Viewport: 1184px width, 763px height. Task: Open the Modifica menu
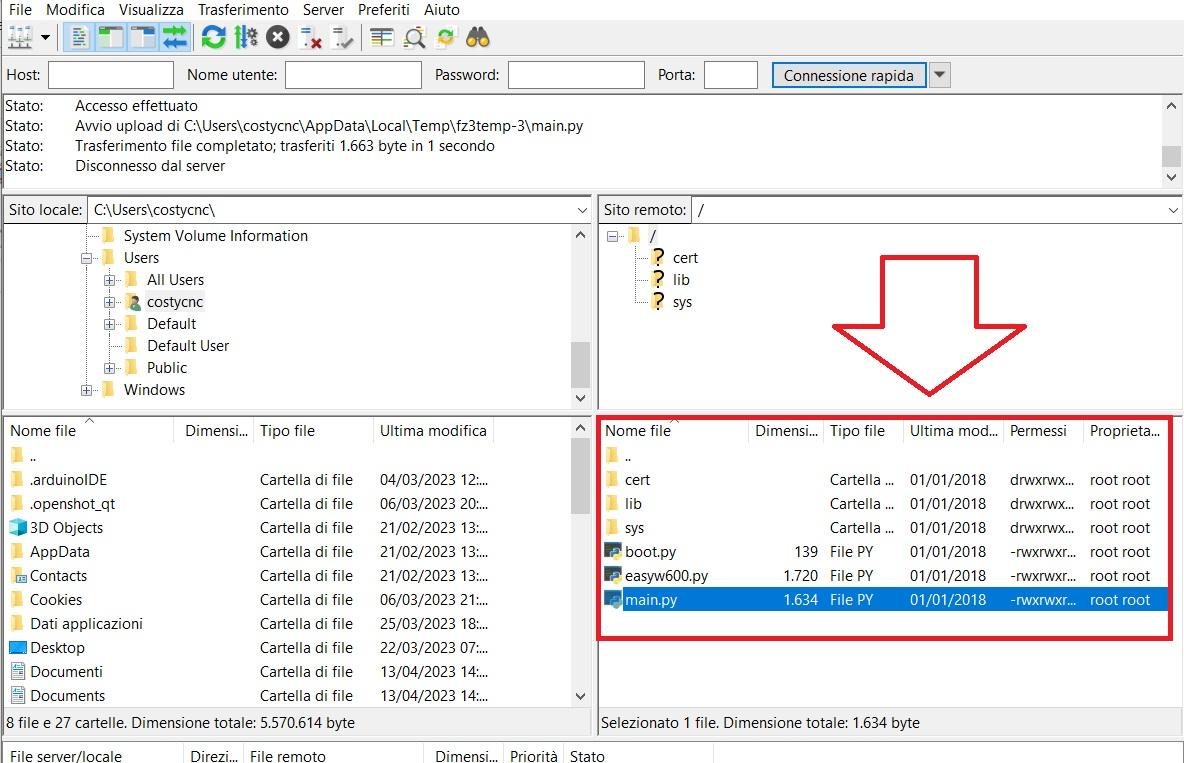click(76, 10)
